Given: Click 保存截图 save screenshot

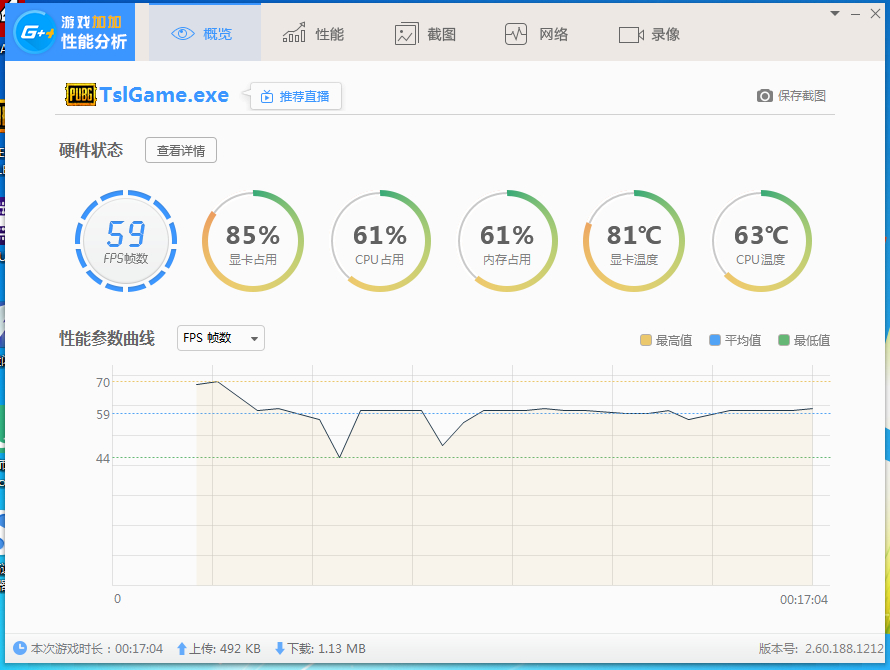Looking at the screenshot, I should click(791, 95).
